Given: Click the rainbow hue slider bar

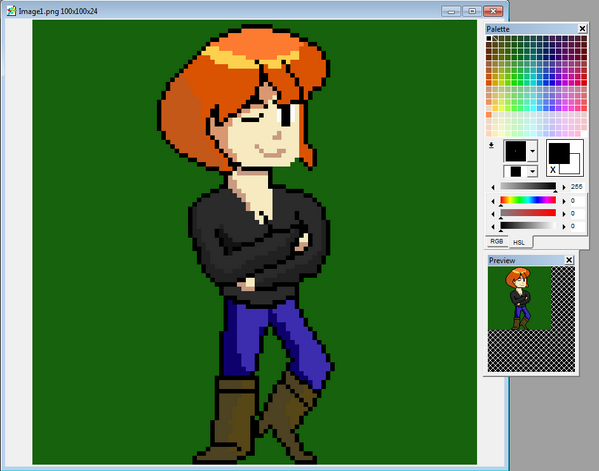Looking at the screenshot, I should click(x=528, y=200).
